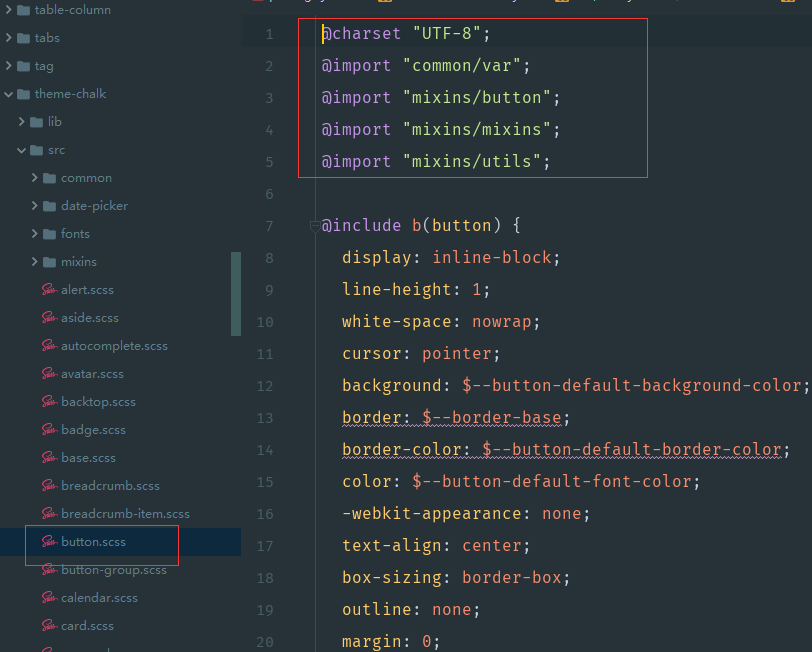The height and width of the screenshot is (652, 812).
Task: Collapse the theme-chalk folder
Action: click(8, 94)
